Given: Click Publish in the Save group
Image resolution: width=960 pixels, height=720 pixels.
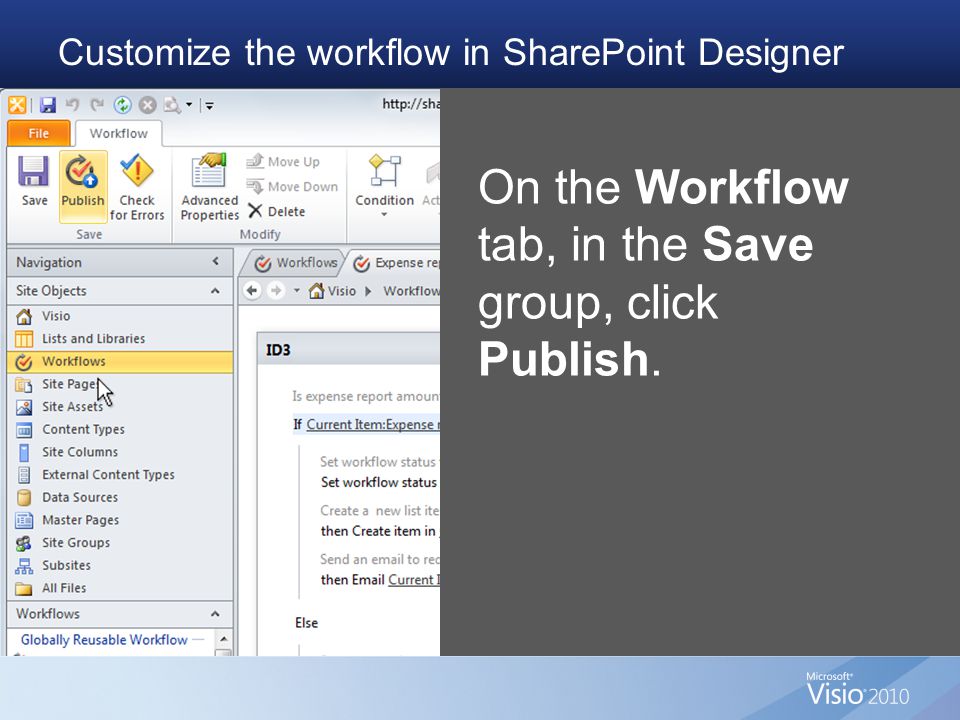Looking at the screenshot, I should pos(83,186).
